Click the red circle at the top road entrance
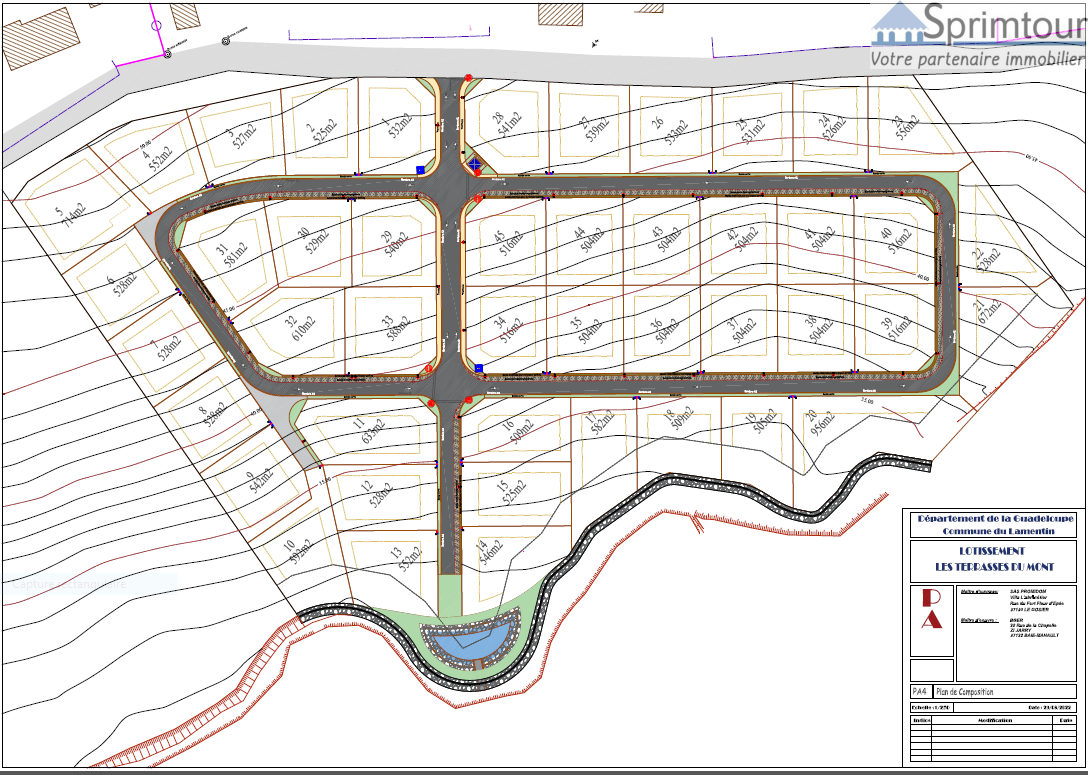Viewport: 1088px width, 775px height. (467, 76)
